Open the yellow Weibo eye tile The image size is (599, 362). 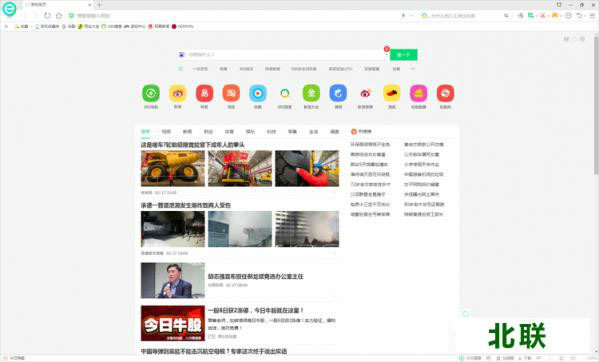click(178, 93)
